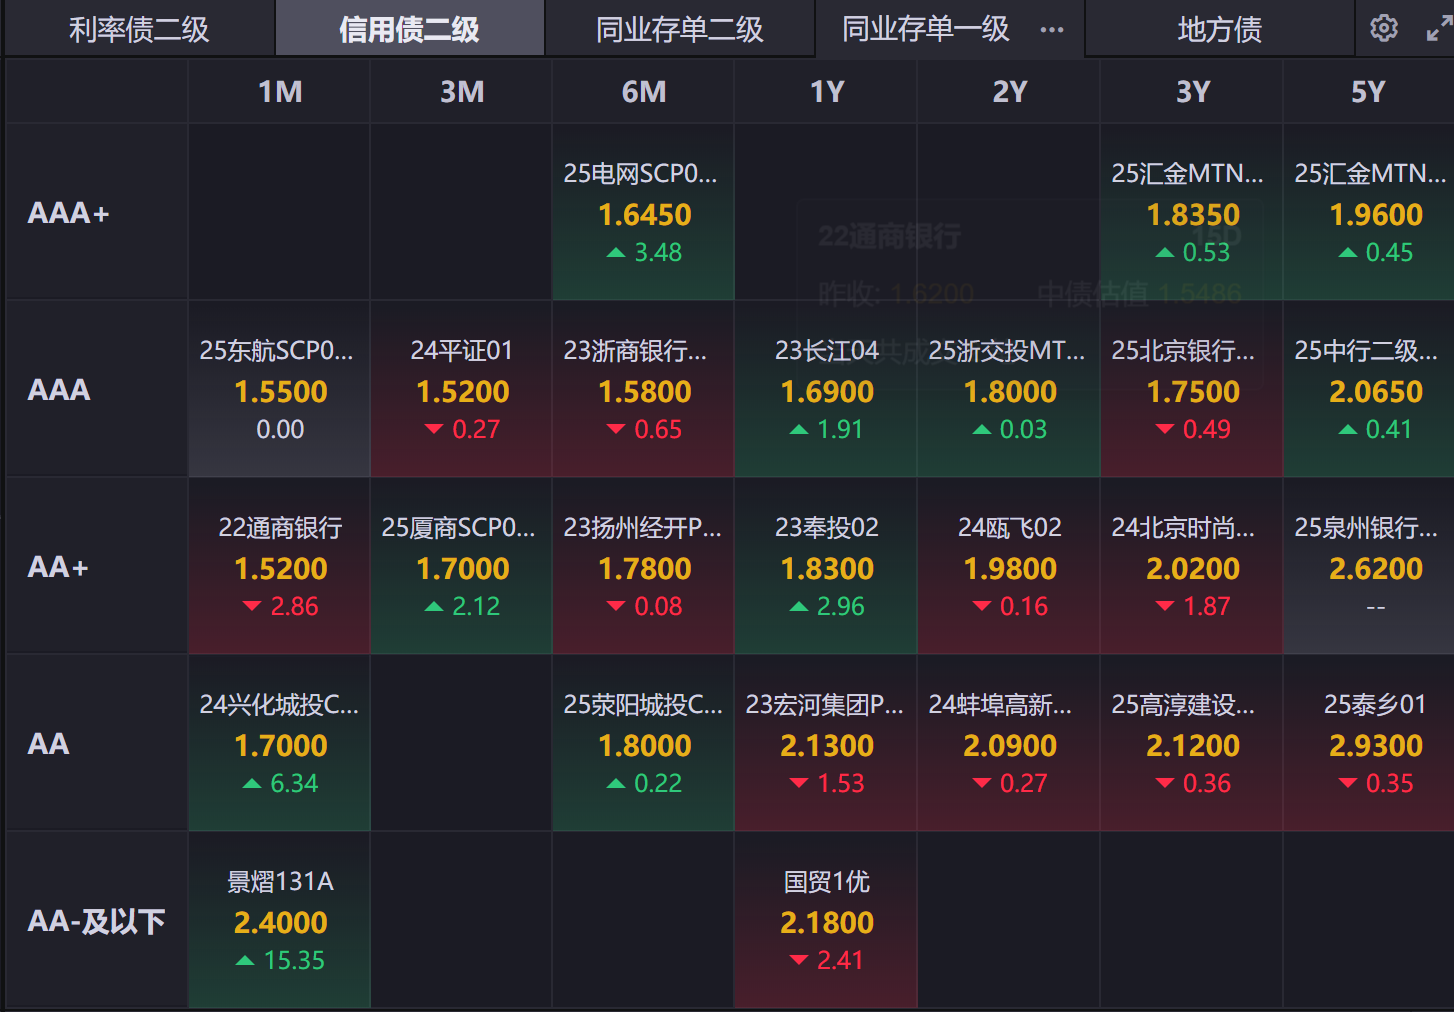Click the 1M maturity column header
This screenshot has height=1012, width=1454.
(x=279, y=92)
